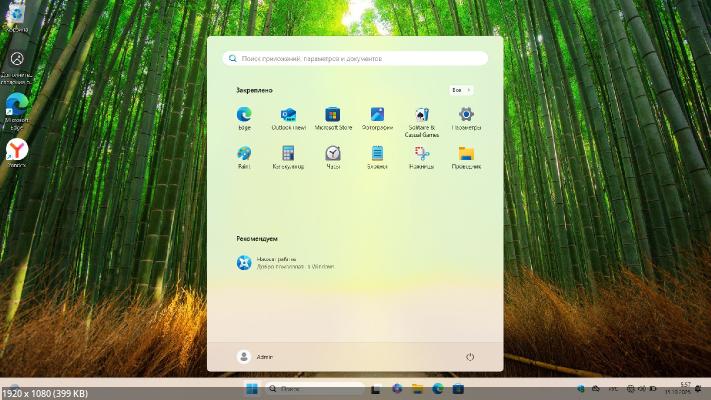Open the Admin user account menu
Viewport: 711px width, 400px height.
[x=255, y=357]
